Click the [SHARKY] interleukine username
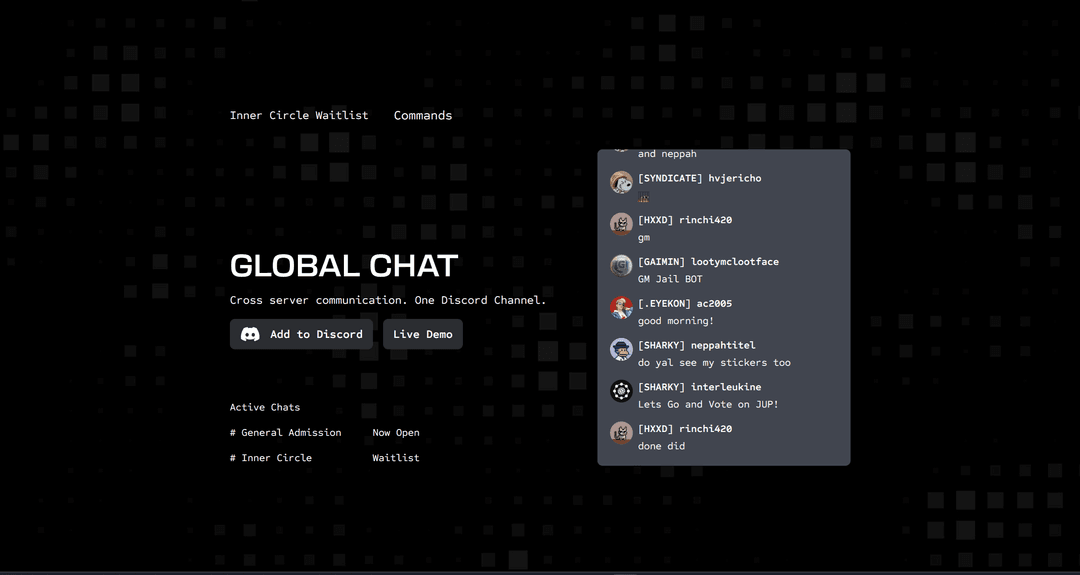Image resolution: width=1080 pixels, height=575 pixels. [700, 387]
